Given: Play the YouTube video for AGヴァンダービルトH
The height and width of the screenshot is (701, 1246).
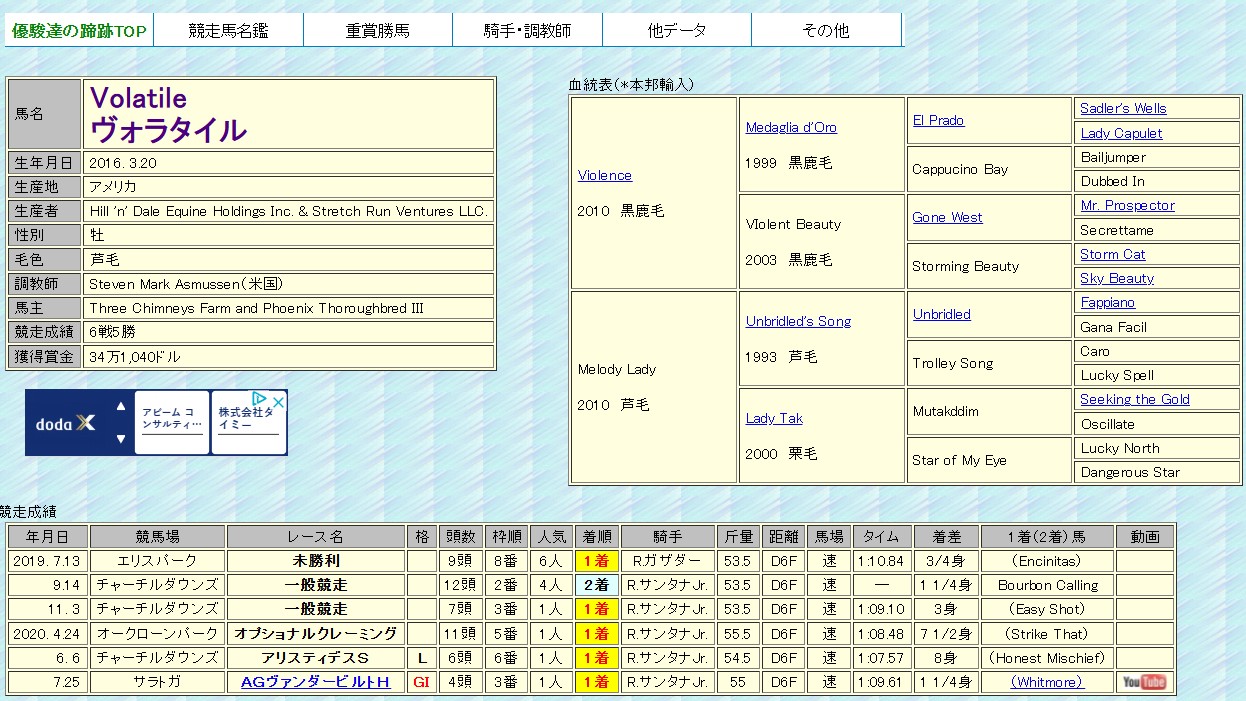Looking at the screenshot, I should coord(1144,682).
